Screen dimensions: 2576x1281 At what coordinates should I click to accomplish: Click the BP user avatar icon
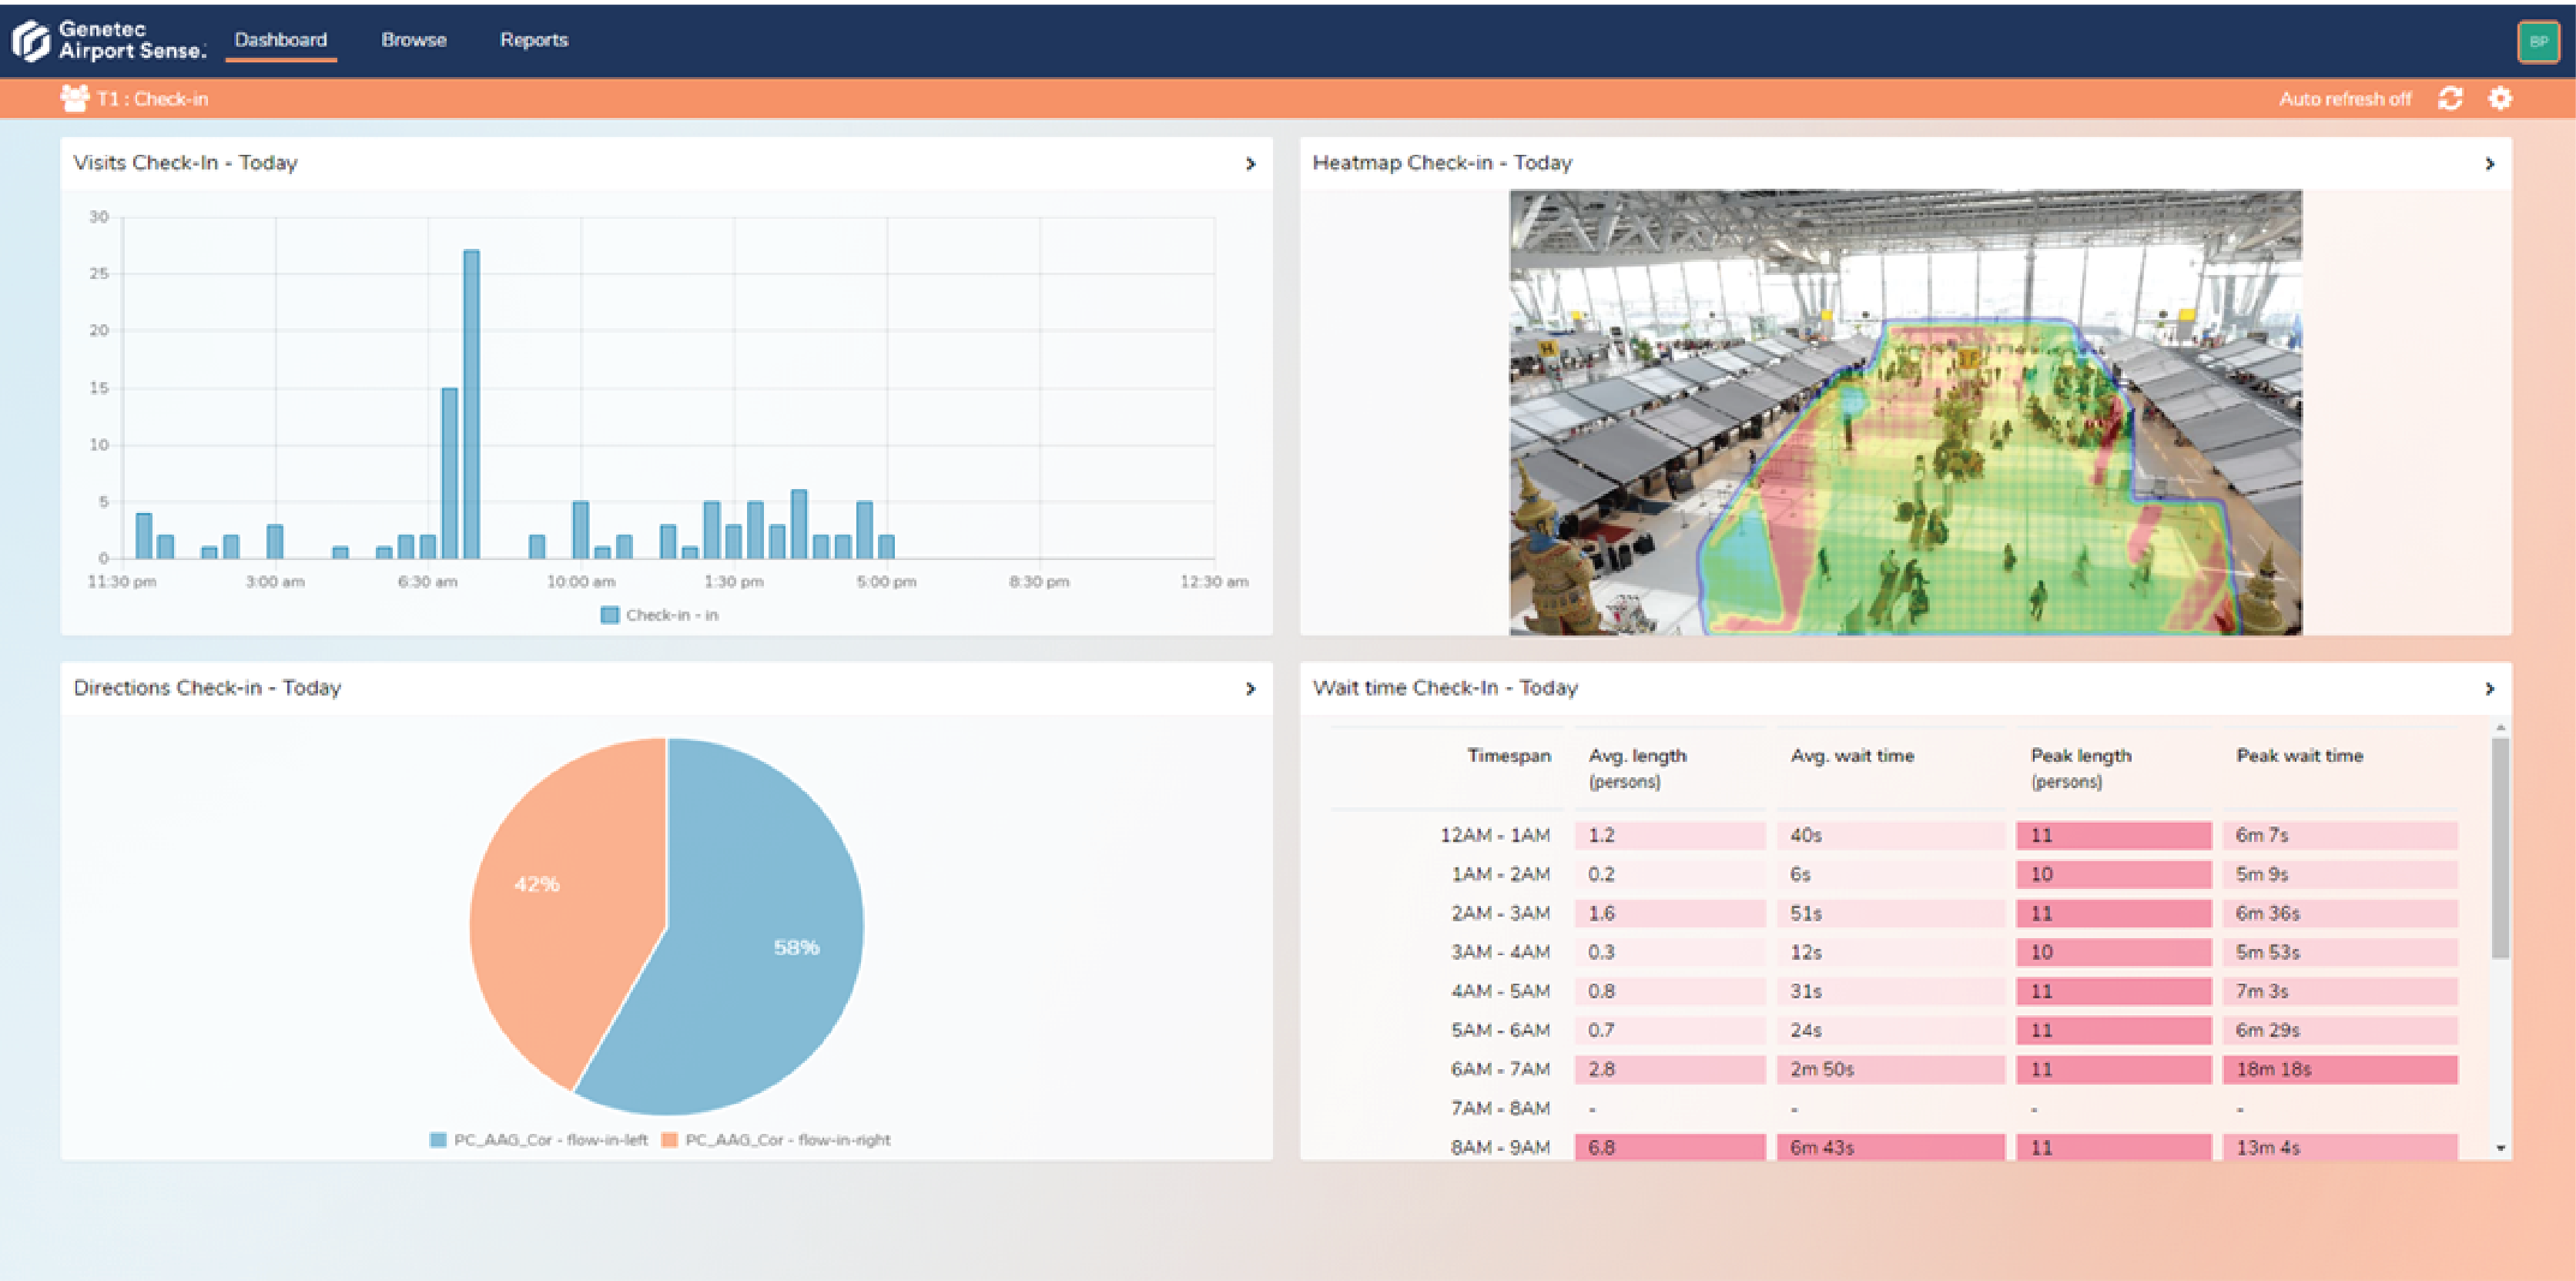coord(2538,42)
